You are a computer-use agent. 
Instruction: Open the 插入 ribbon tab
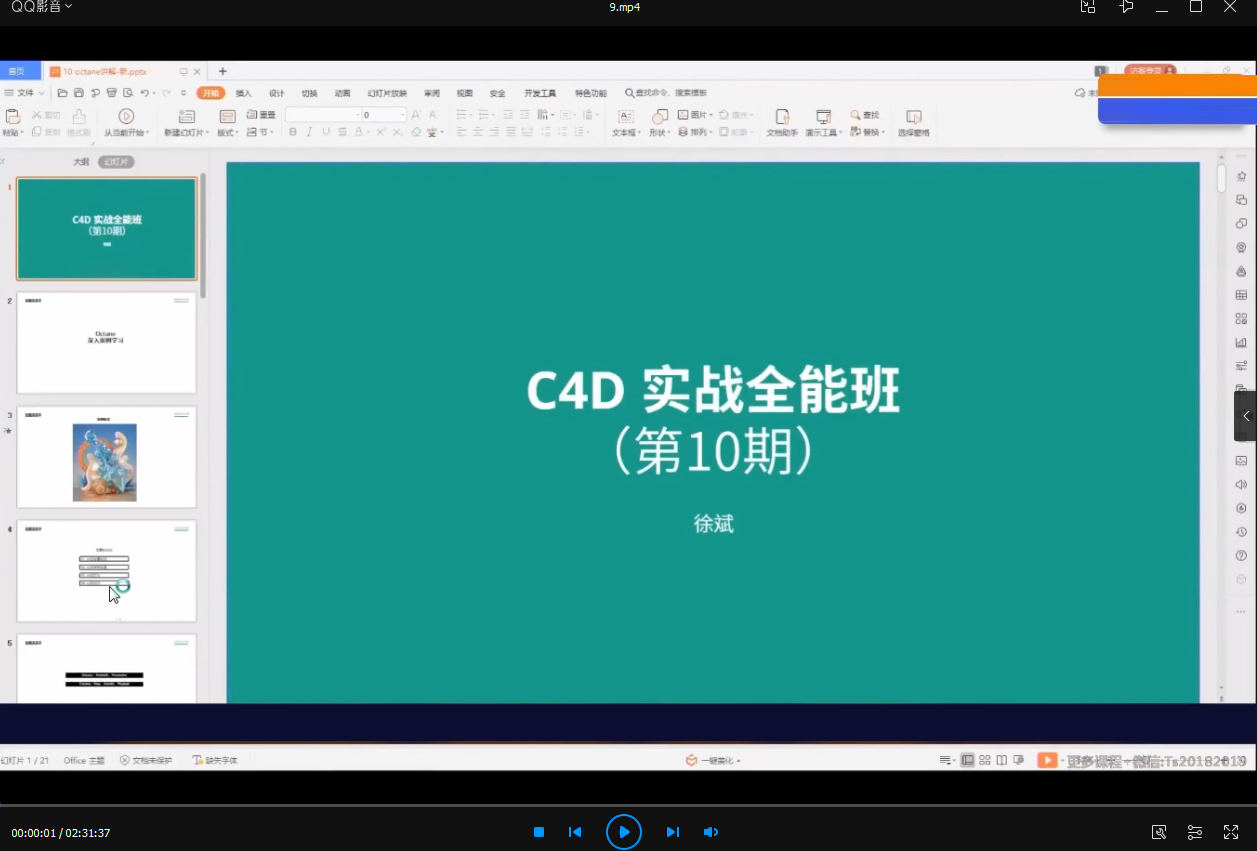pos(243,93)
